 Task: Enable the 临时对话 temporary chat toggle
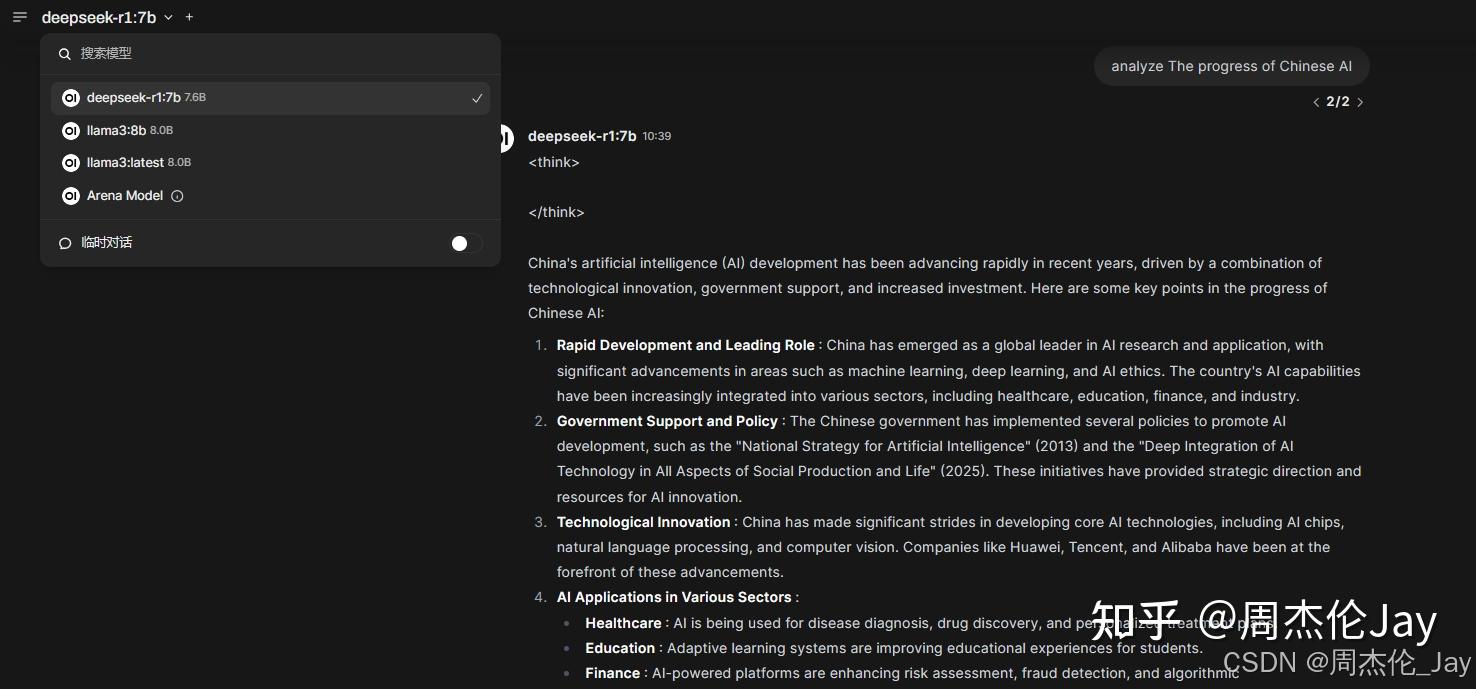point(466,243)
